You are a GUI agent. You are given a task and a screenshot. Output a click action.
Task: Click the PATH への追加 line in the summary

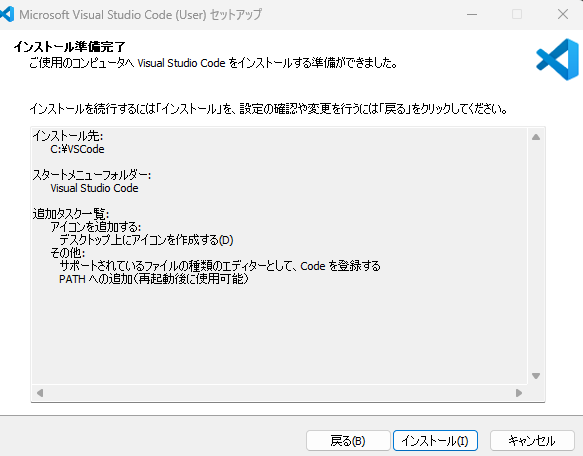154,279
